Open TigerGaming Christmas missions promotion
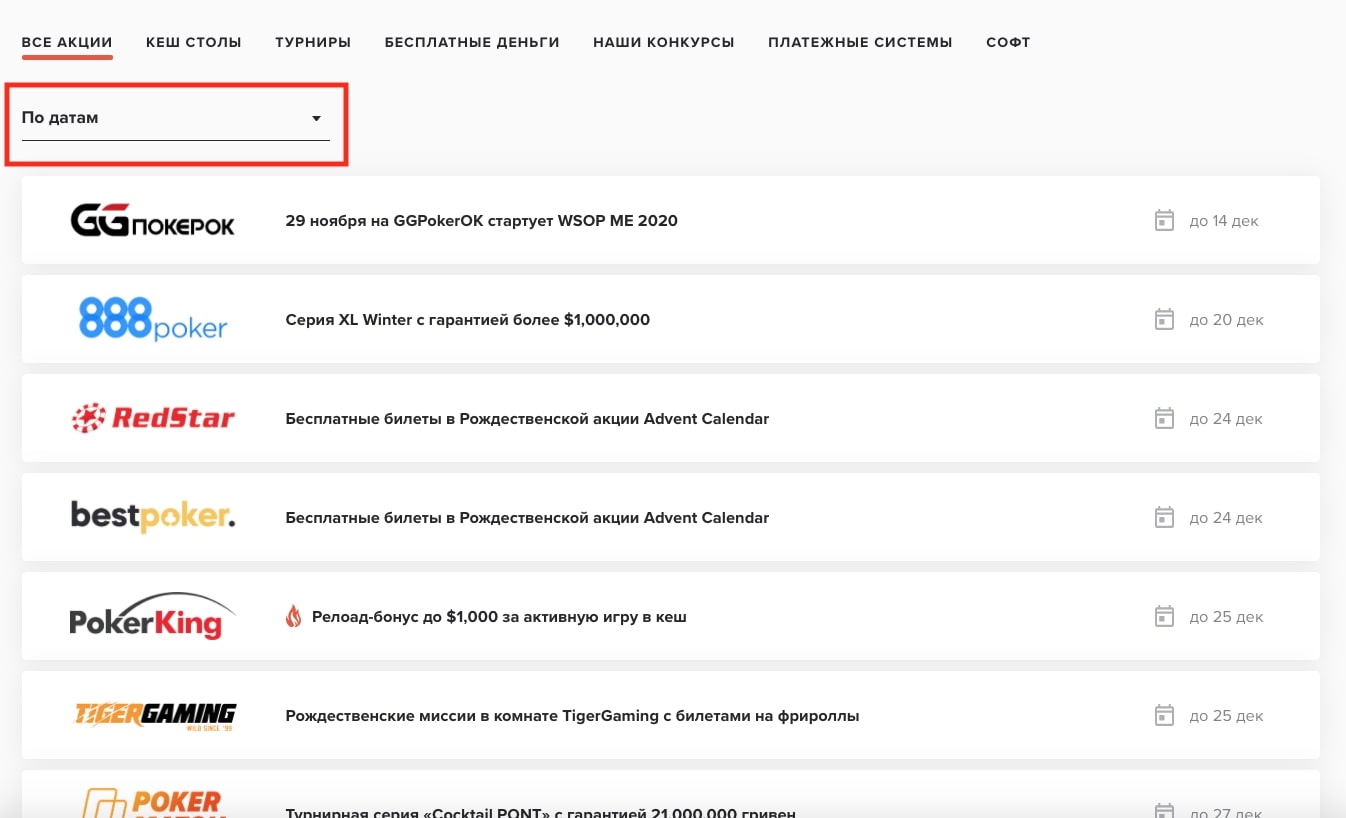 click(x=572, y=715)
